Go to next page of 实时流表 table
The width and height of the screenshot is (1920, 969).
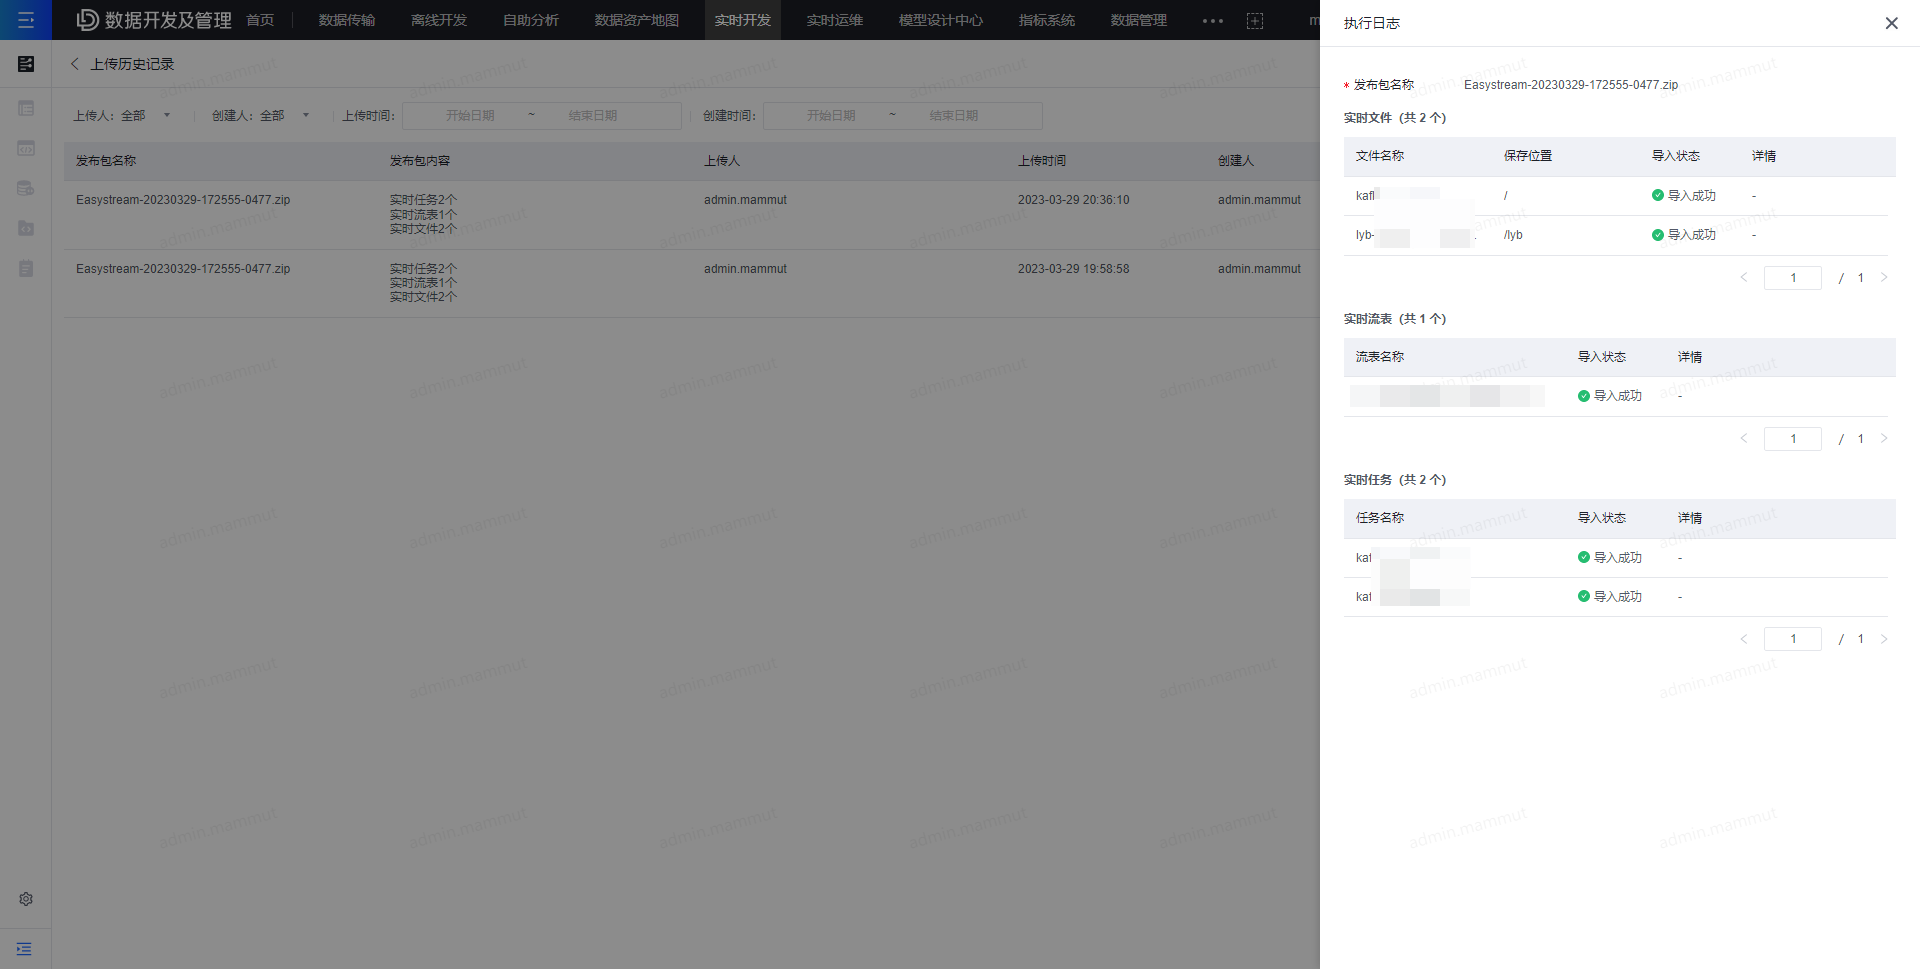point(1884,438)
